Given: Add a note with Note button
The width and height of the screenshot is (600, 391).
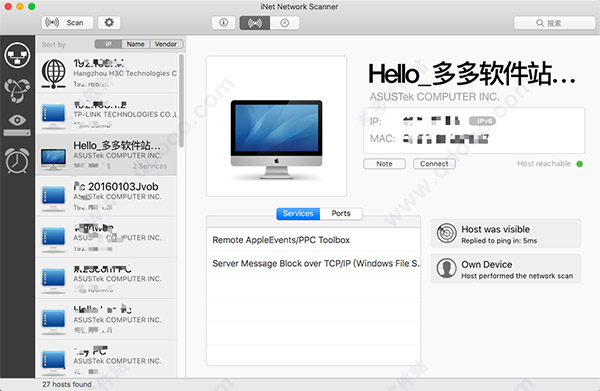Looking at the screenshot, I should pyautogui.click(x=384, y=164).
